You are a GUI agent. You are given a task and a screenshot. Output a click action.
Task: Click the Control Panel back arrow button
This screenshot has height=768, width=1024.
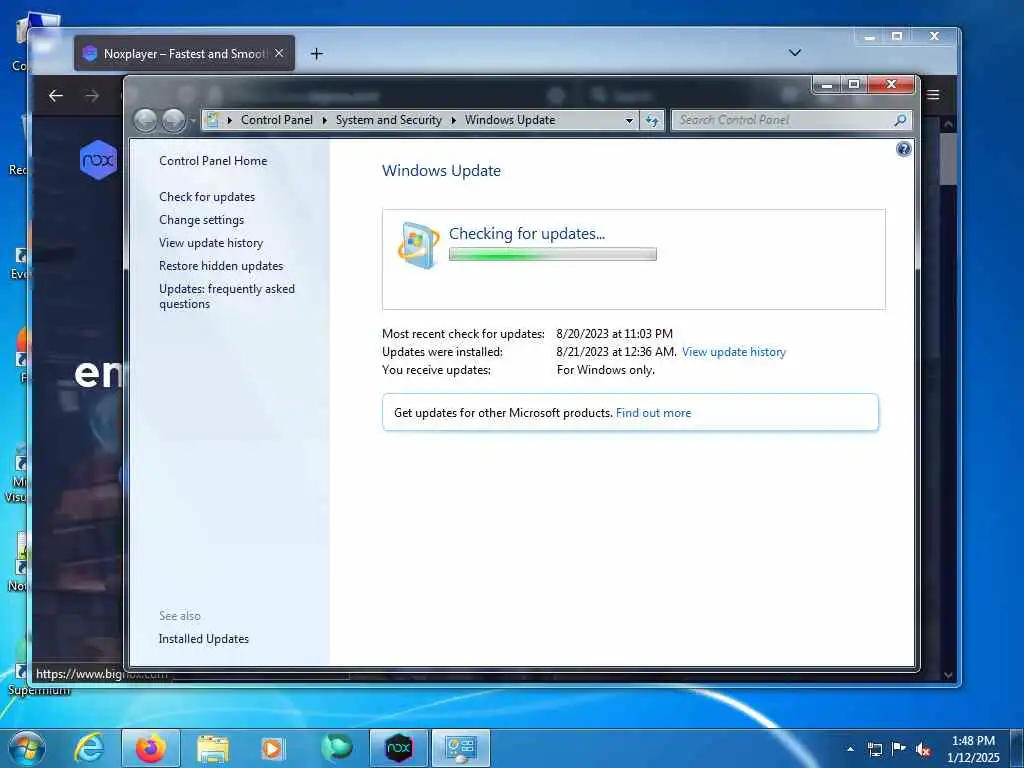click(x=145, y=120)
